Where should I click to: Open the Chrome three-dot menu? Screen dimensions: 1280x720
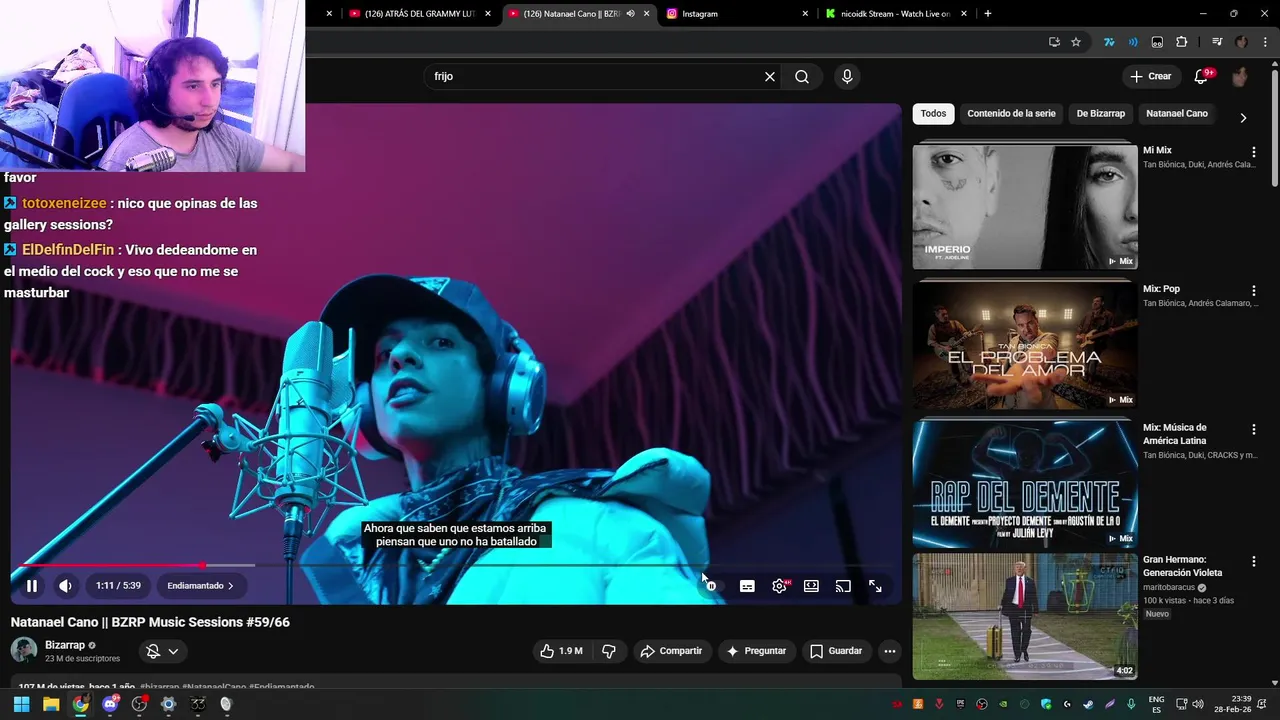coord(1263,42)
